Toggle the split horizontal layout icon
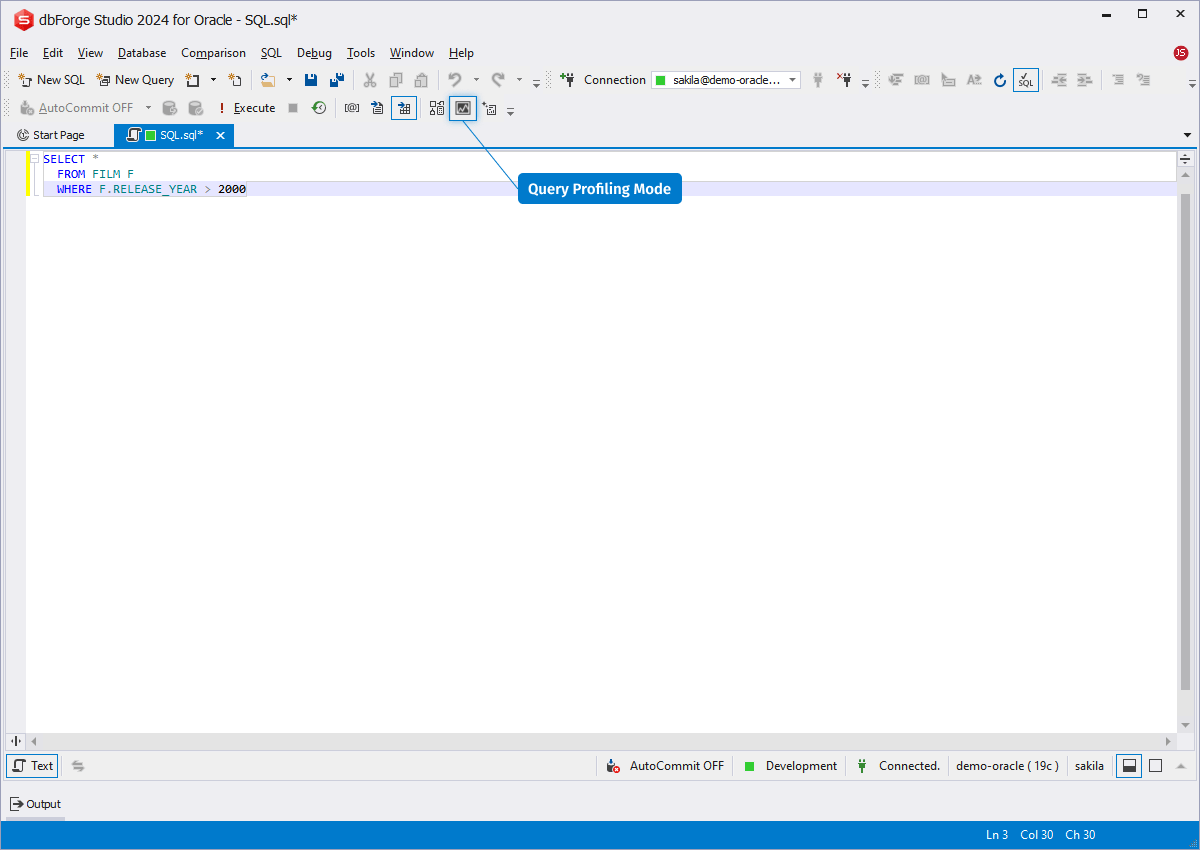The image size is (1200, 850). 1129,766
